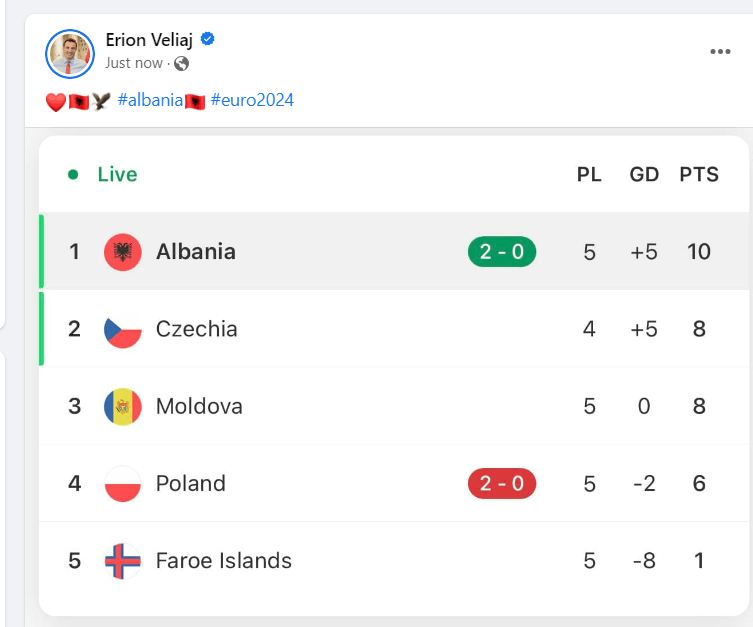This screenshot has height=627, width=753.
Task: Click the GD column header
Action: (x=644, y=174)
